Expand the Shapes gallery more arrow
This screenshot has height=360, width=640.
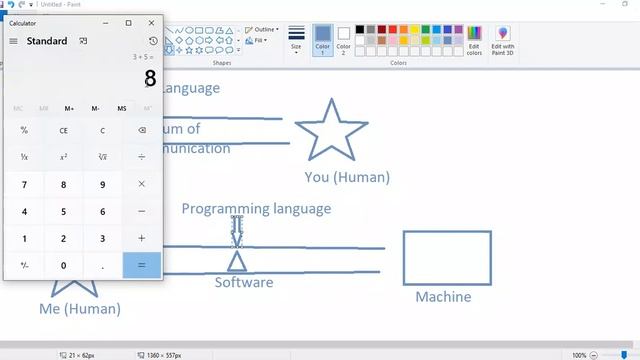pyautogui.click(x=239, y=50)
